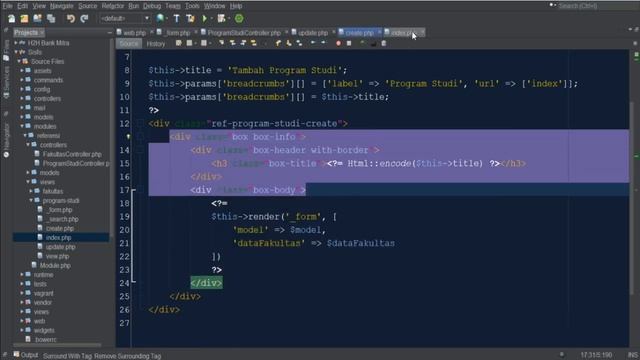
Task: Expand the H2H Bank Mitra project node
Action: (x=16, y=43)
